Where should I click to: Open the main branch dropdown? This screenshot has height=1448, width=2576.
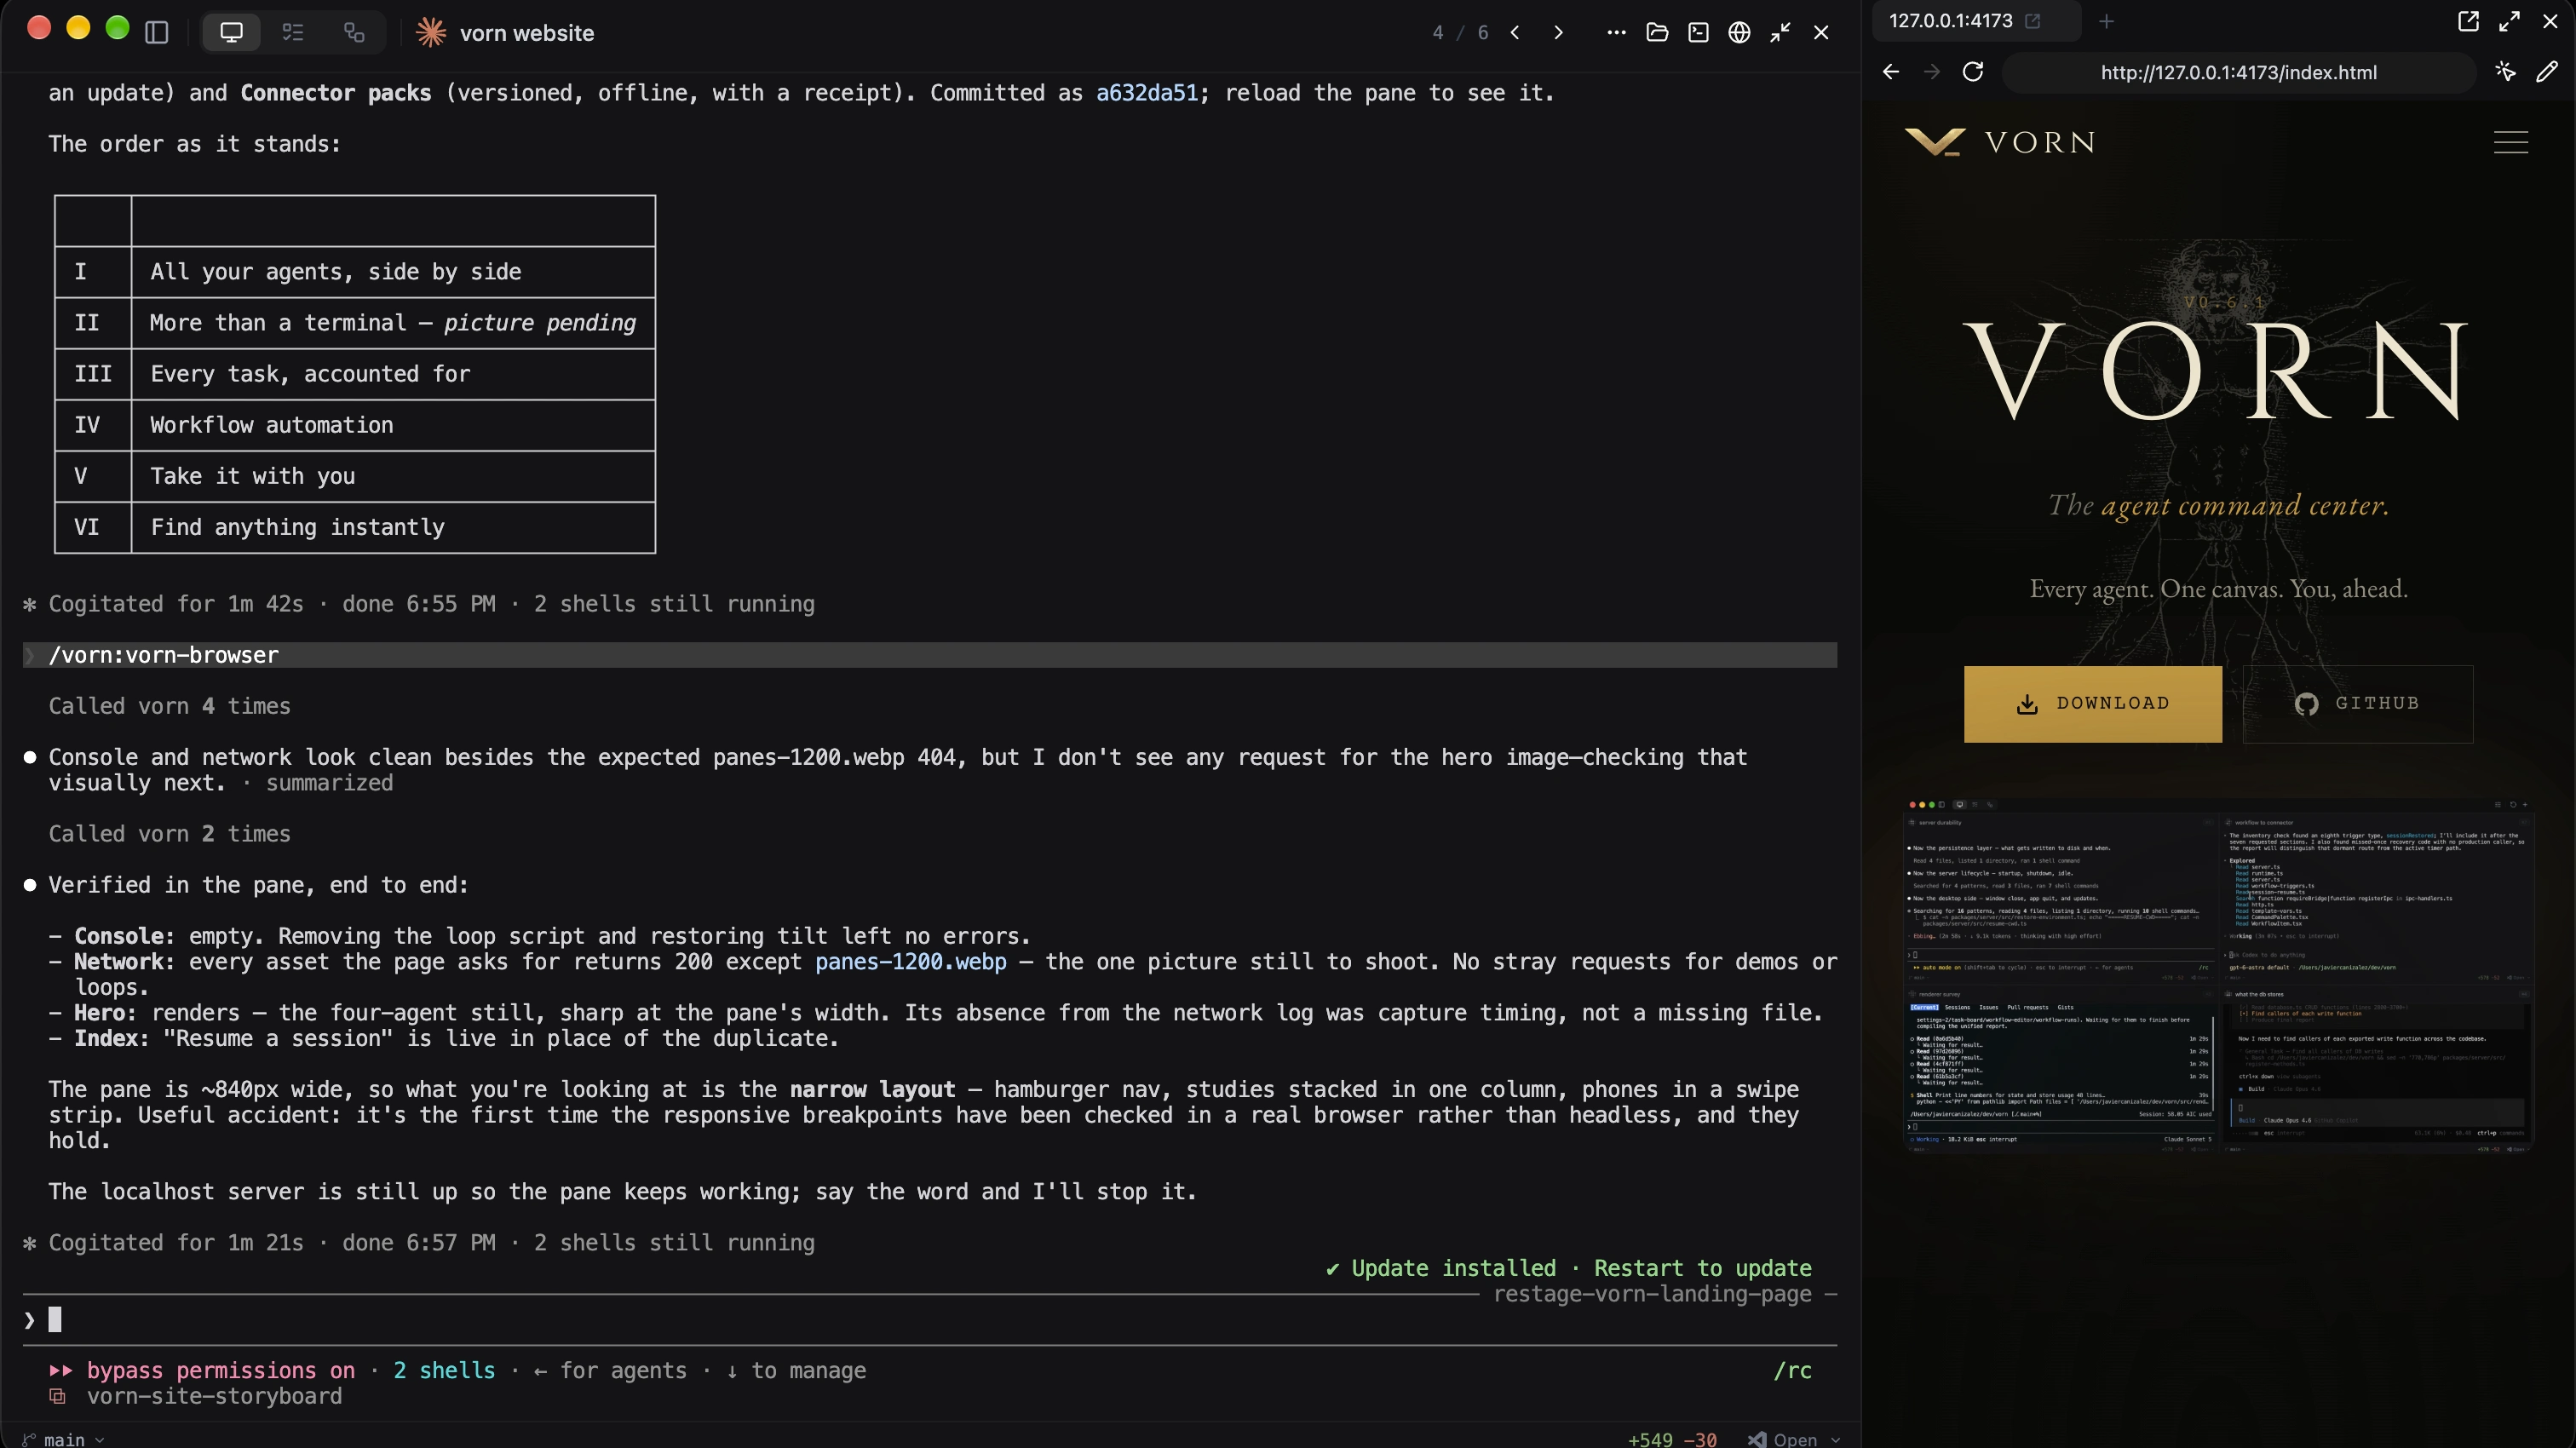[64, 1439]
